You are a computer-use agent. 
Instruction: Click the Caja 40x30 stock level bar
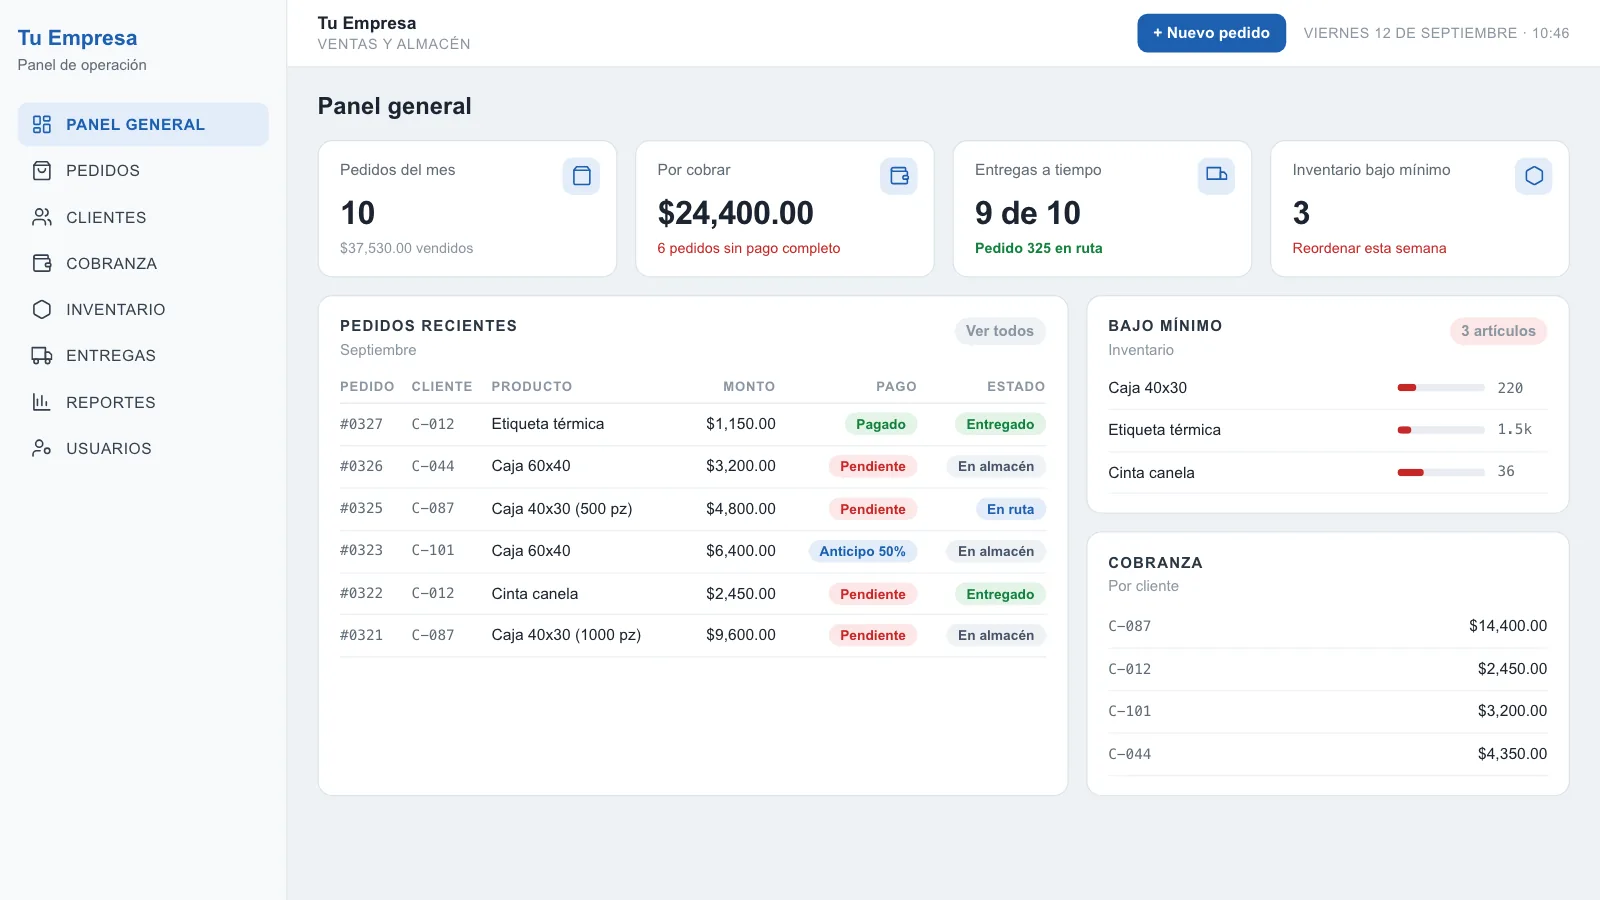click(x=1441, y=387)
